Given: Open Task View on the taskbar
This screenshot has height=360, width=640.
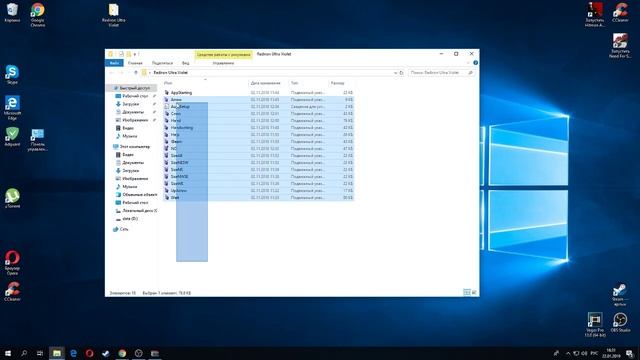Looking at the screenshot, I should click(x=40, y=353).
